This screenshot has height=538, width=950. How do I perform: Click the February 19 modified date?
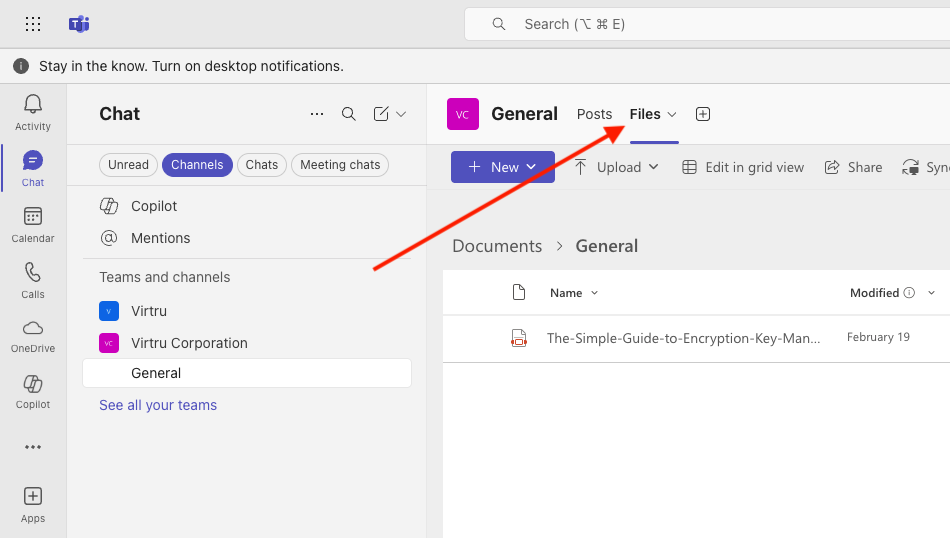click(878, 337)
